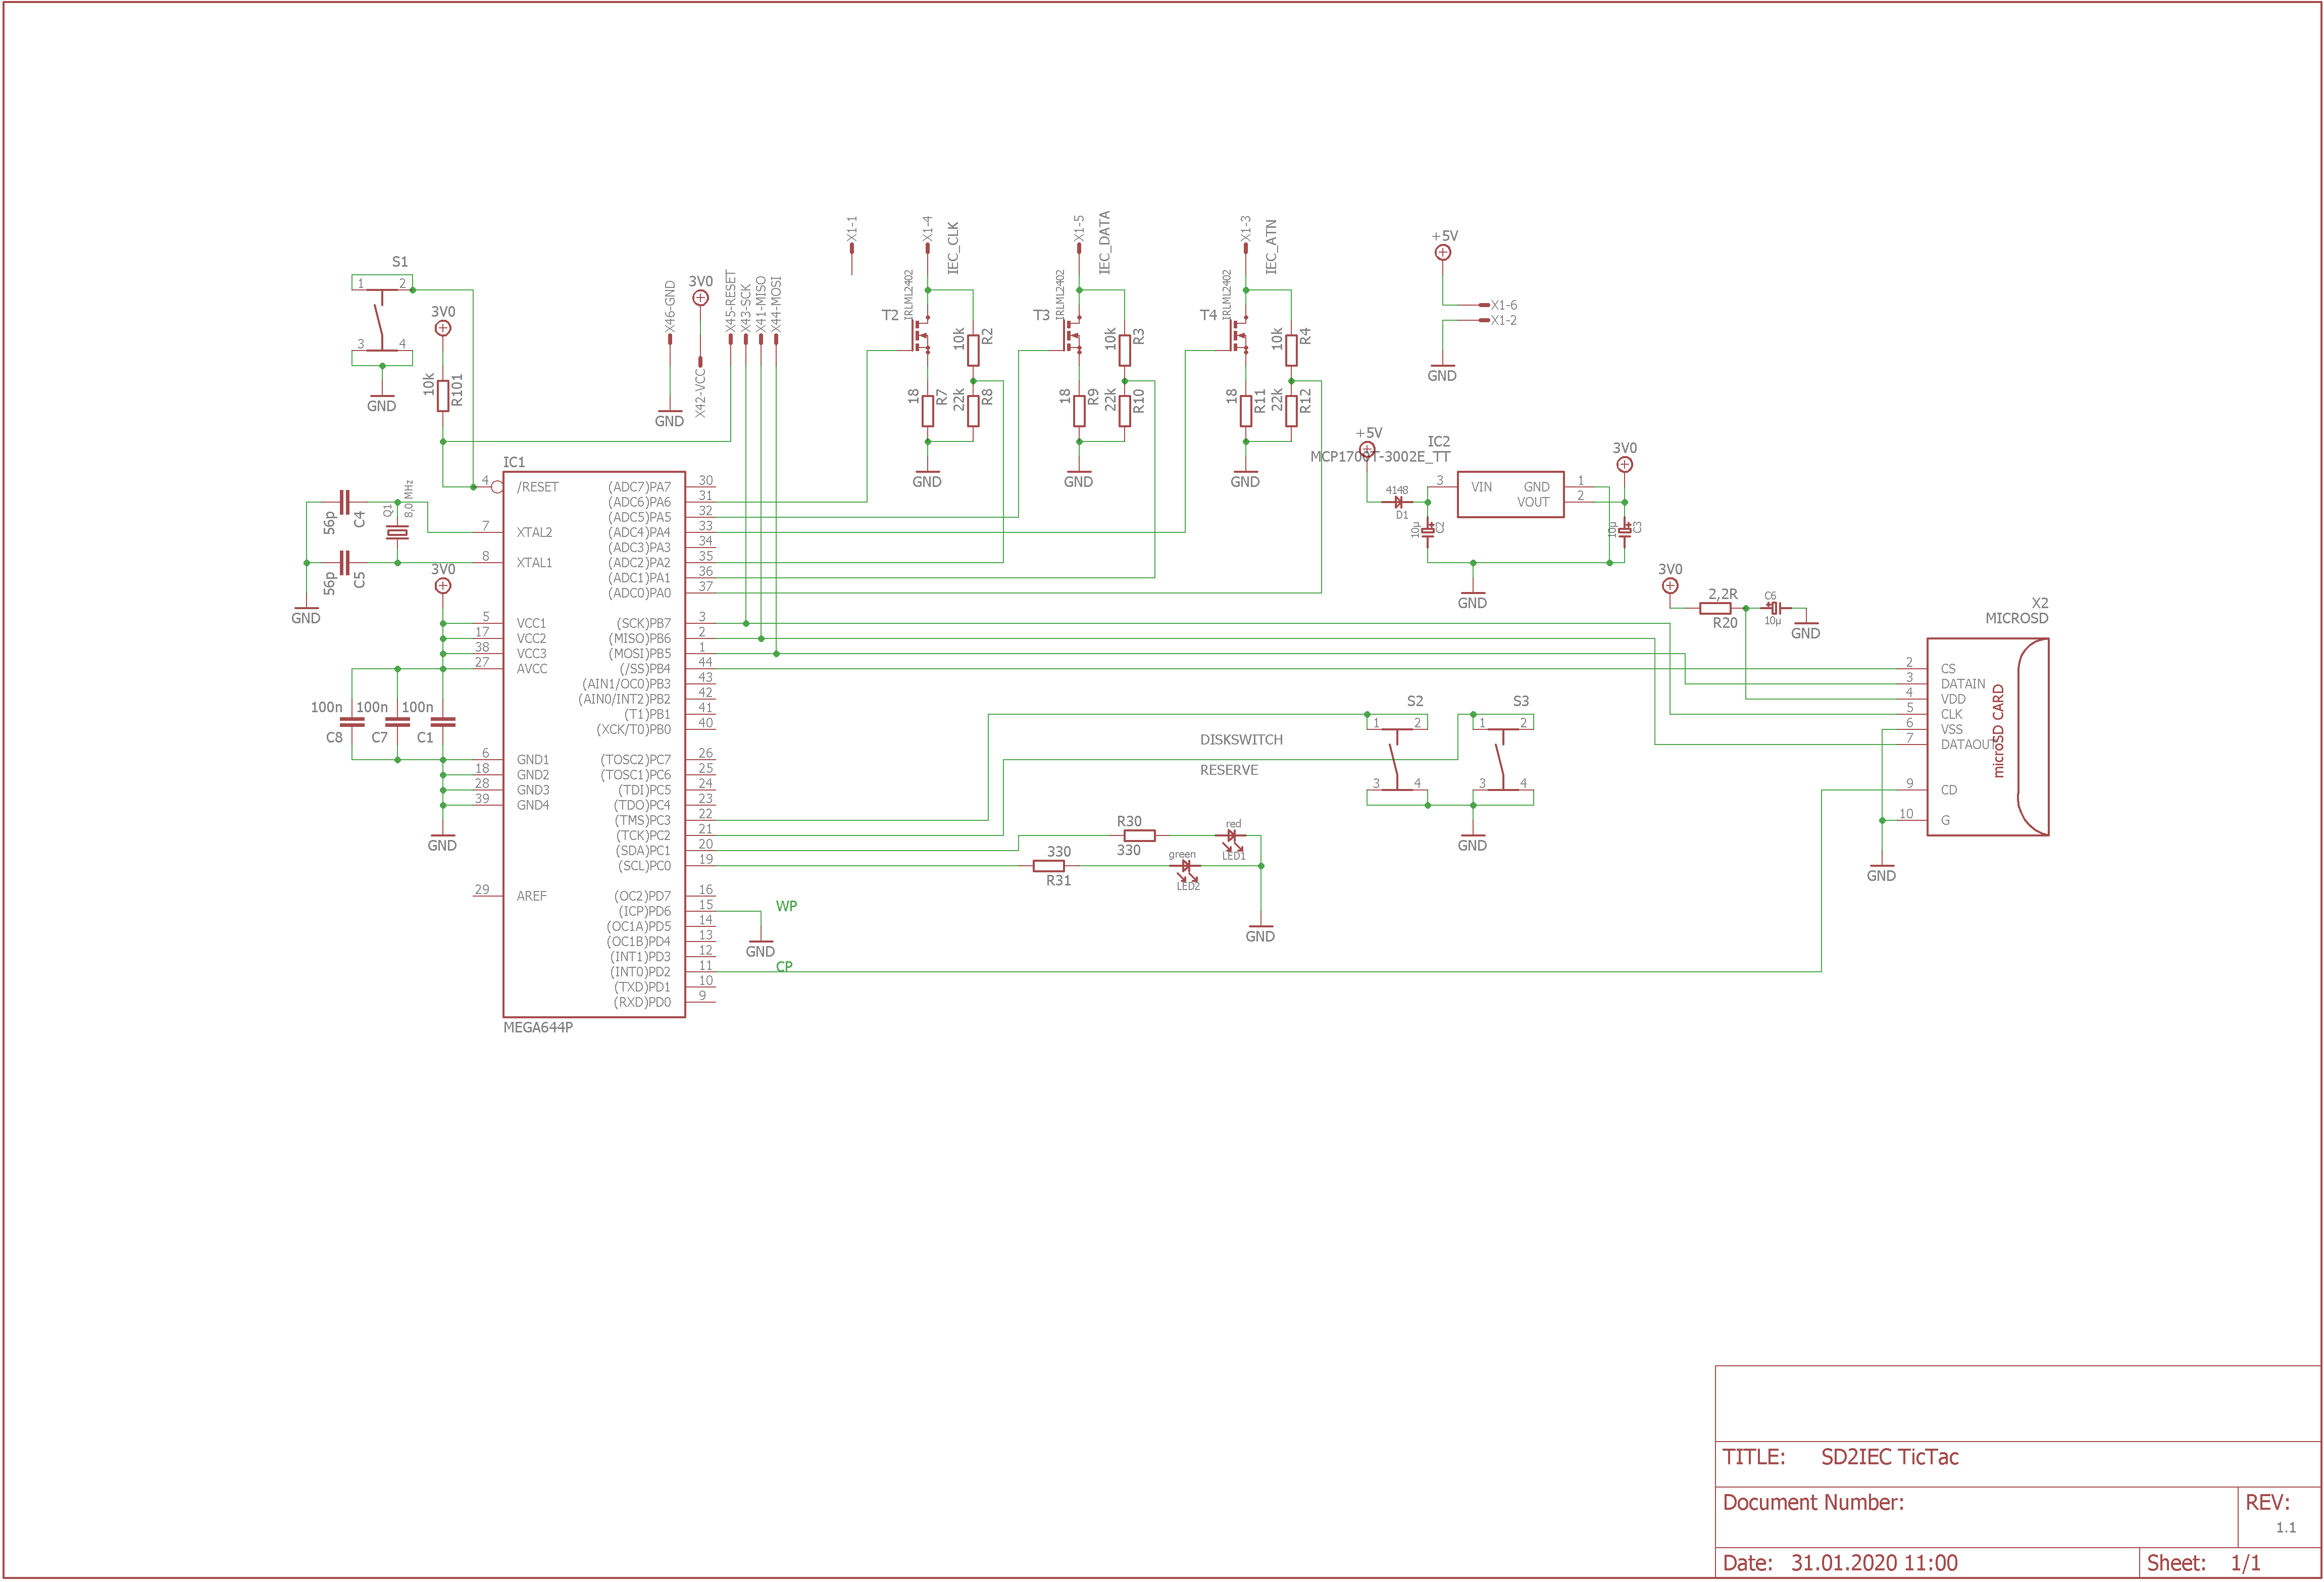Select decoupling capacitor C1
The width and height of the screenshot is (2324, 1582).
coord(443,721)
